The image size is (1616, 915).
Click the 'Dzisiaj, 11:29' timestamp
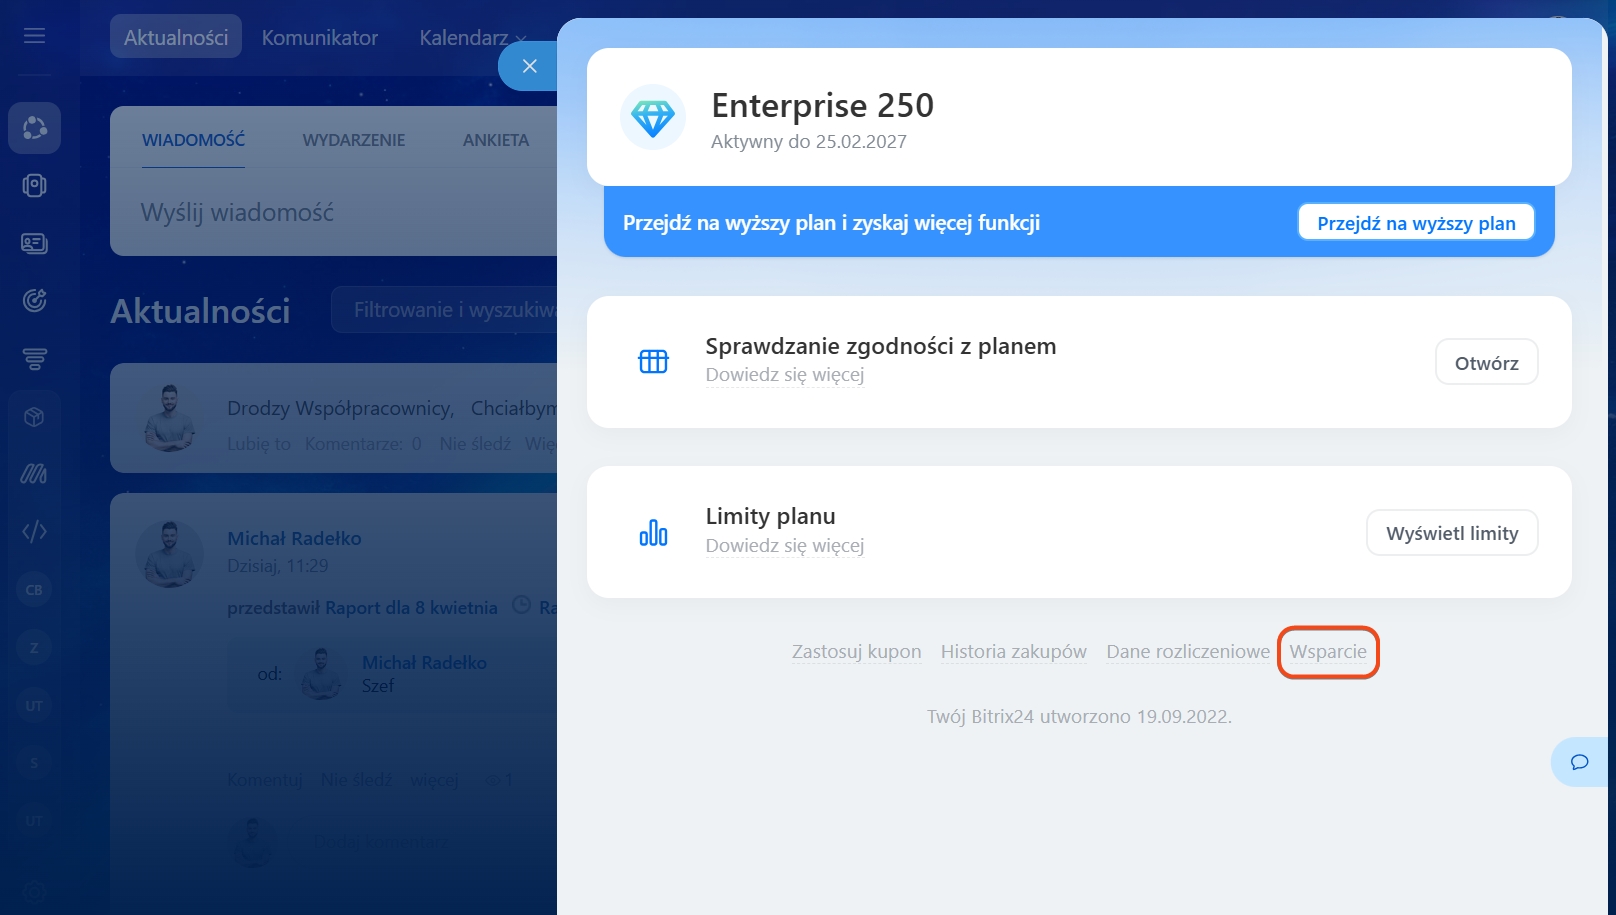click(278, 566)
